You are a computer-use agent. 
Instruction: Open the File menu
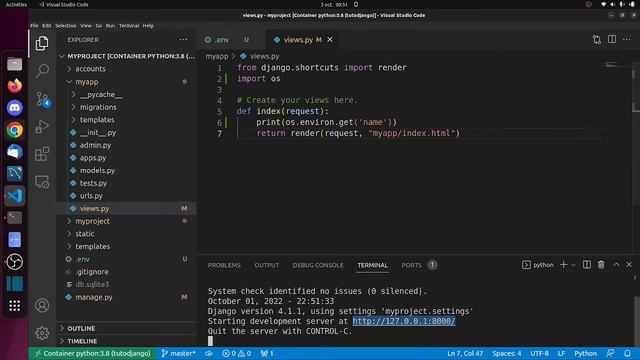pos(34,25)
